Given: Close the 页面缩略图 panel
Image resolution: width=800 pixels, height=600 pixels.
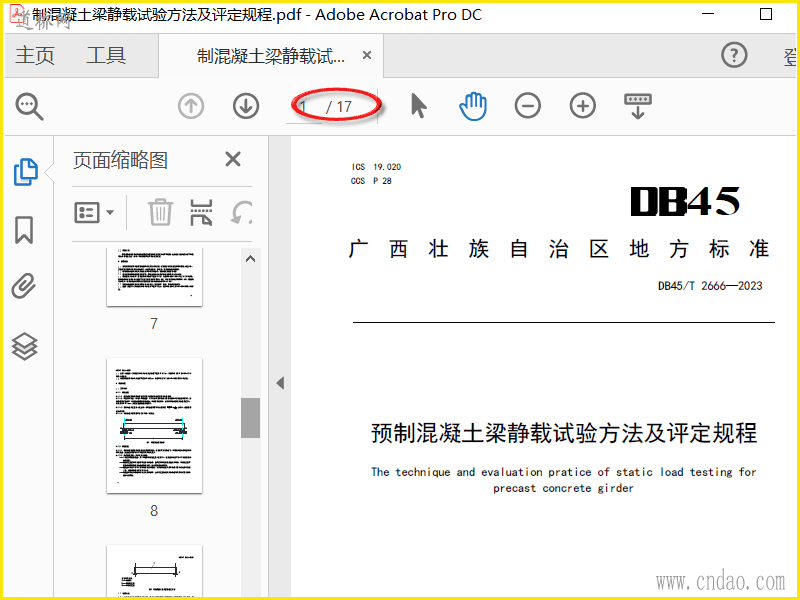Looking at the screenshot, I should tap(233, 159).
